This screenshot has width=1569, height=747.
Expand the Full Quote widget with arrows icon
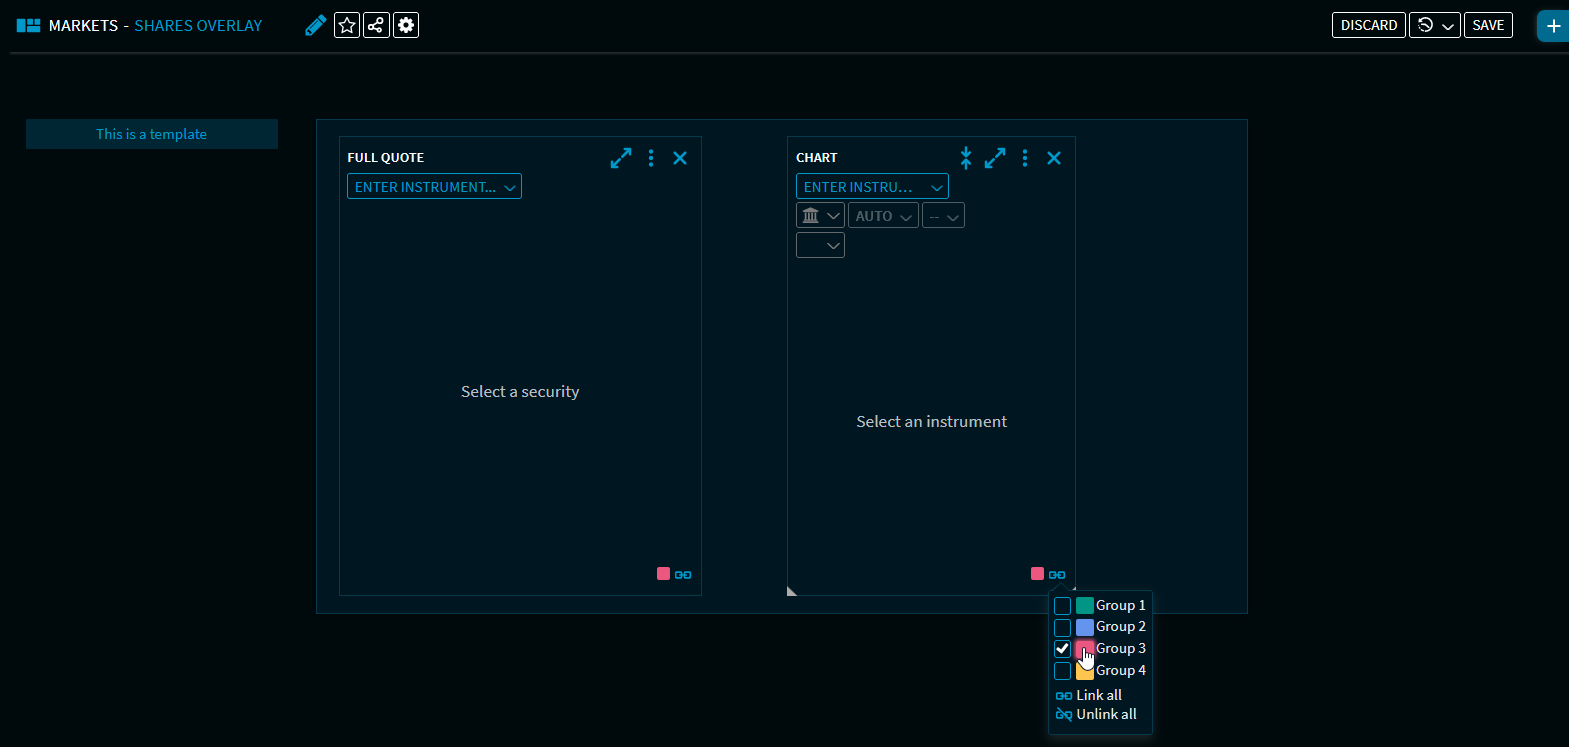621,158
